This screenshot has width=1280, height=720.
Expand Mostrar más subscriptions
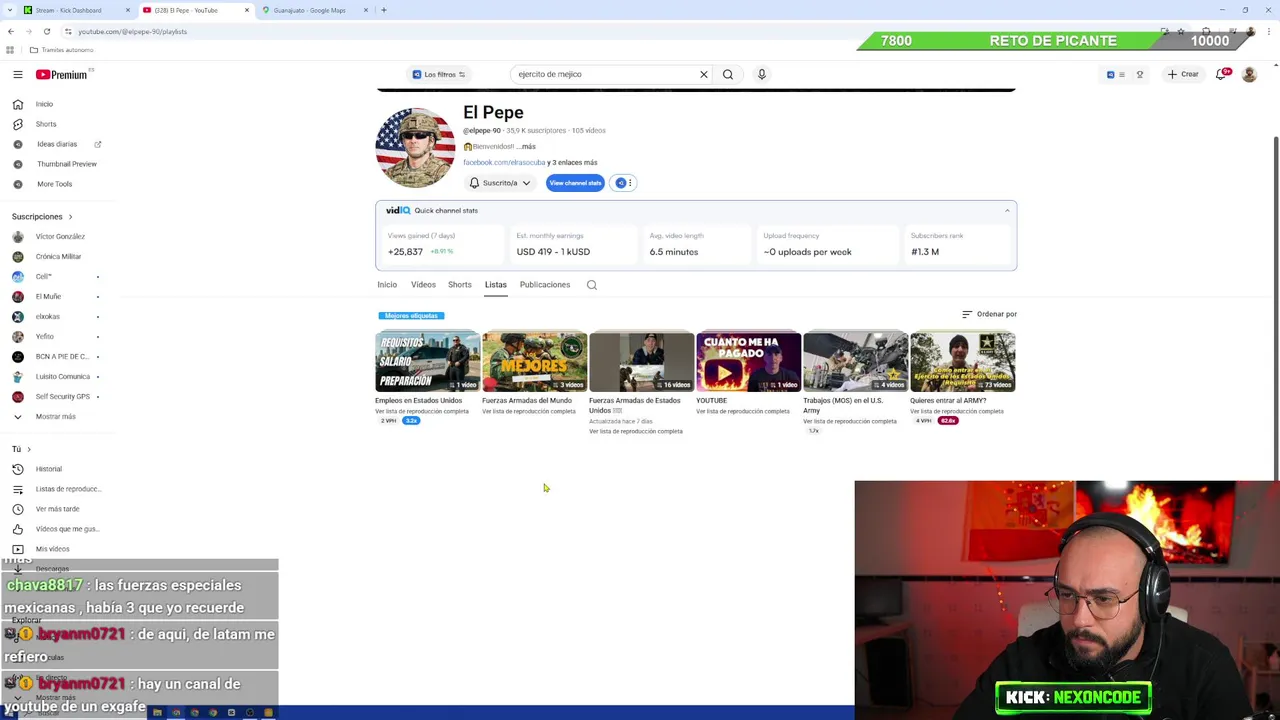point(55,417)
